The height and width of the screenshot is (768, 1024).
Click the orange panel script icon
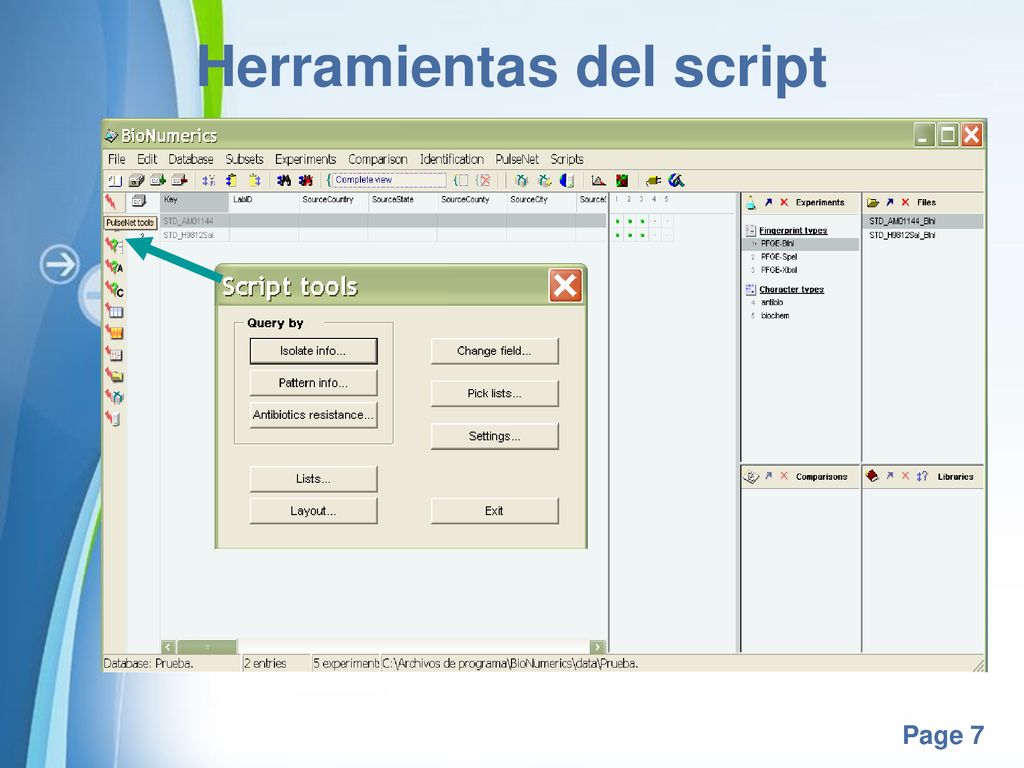click(x=114, y=332)
